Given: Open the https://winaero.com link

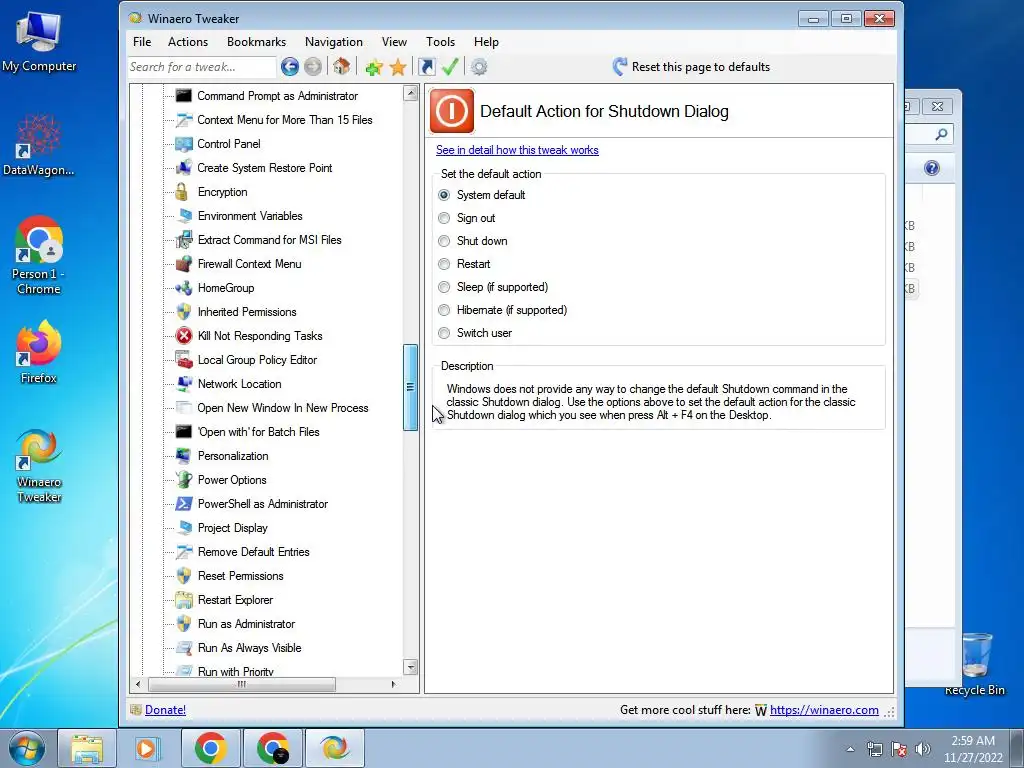Looking at the screenshot, I should click(824, 710).
